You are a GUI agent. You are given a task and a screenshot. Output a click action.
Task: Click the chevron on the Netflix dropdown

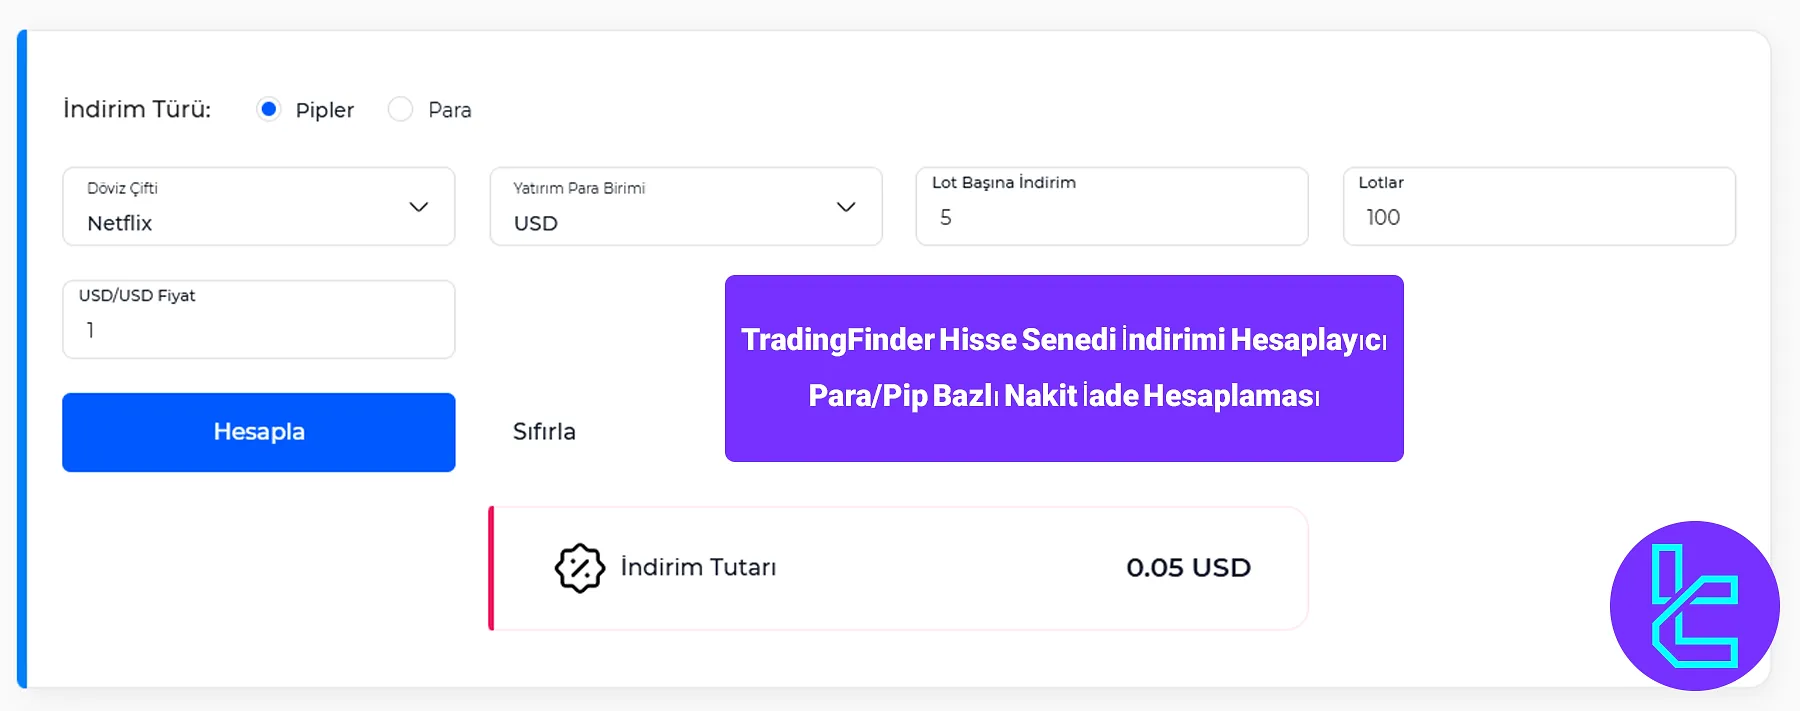click(x=417, y=207)
